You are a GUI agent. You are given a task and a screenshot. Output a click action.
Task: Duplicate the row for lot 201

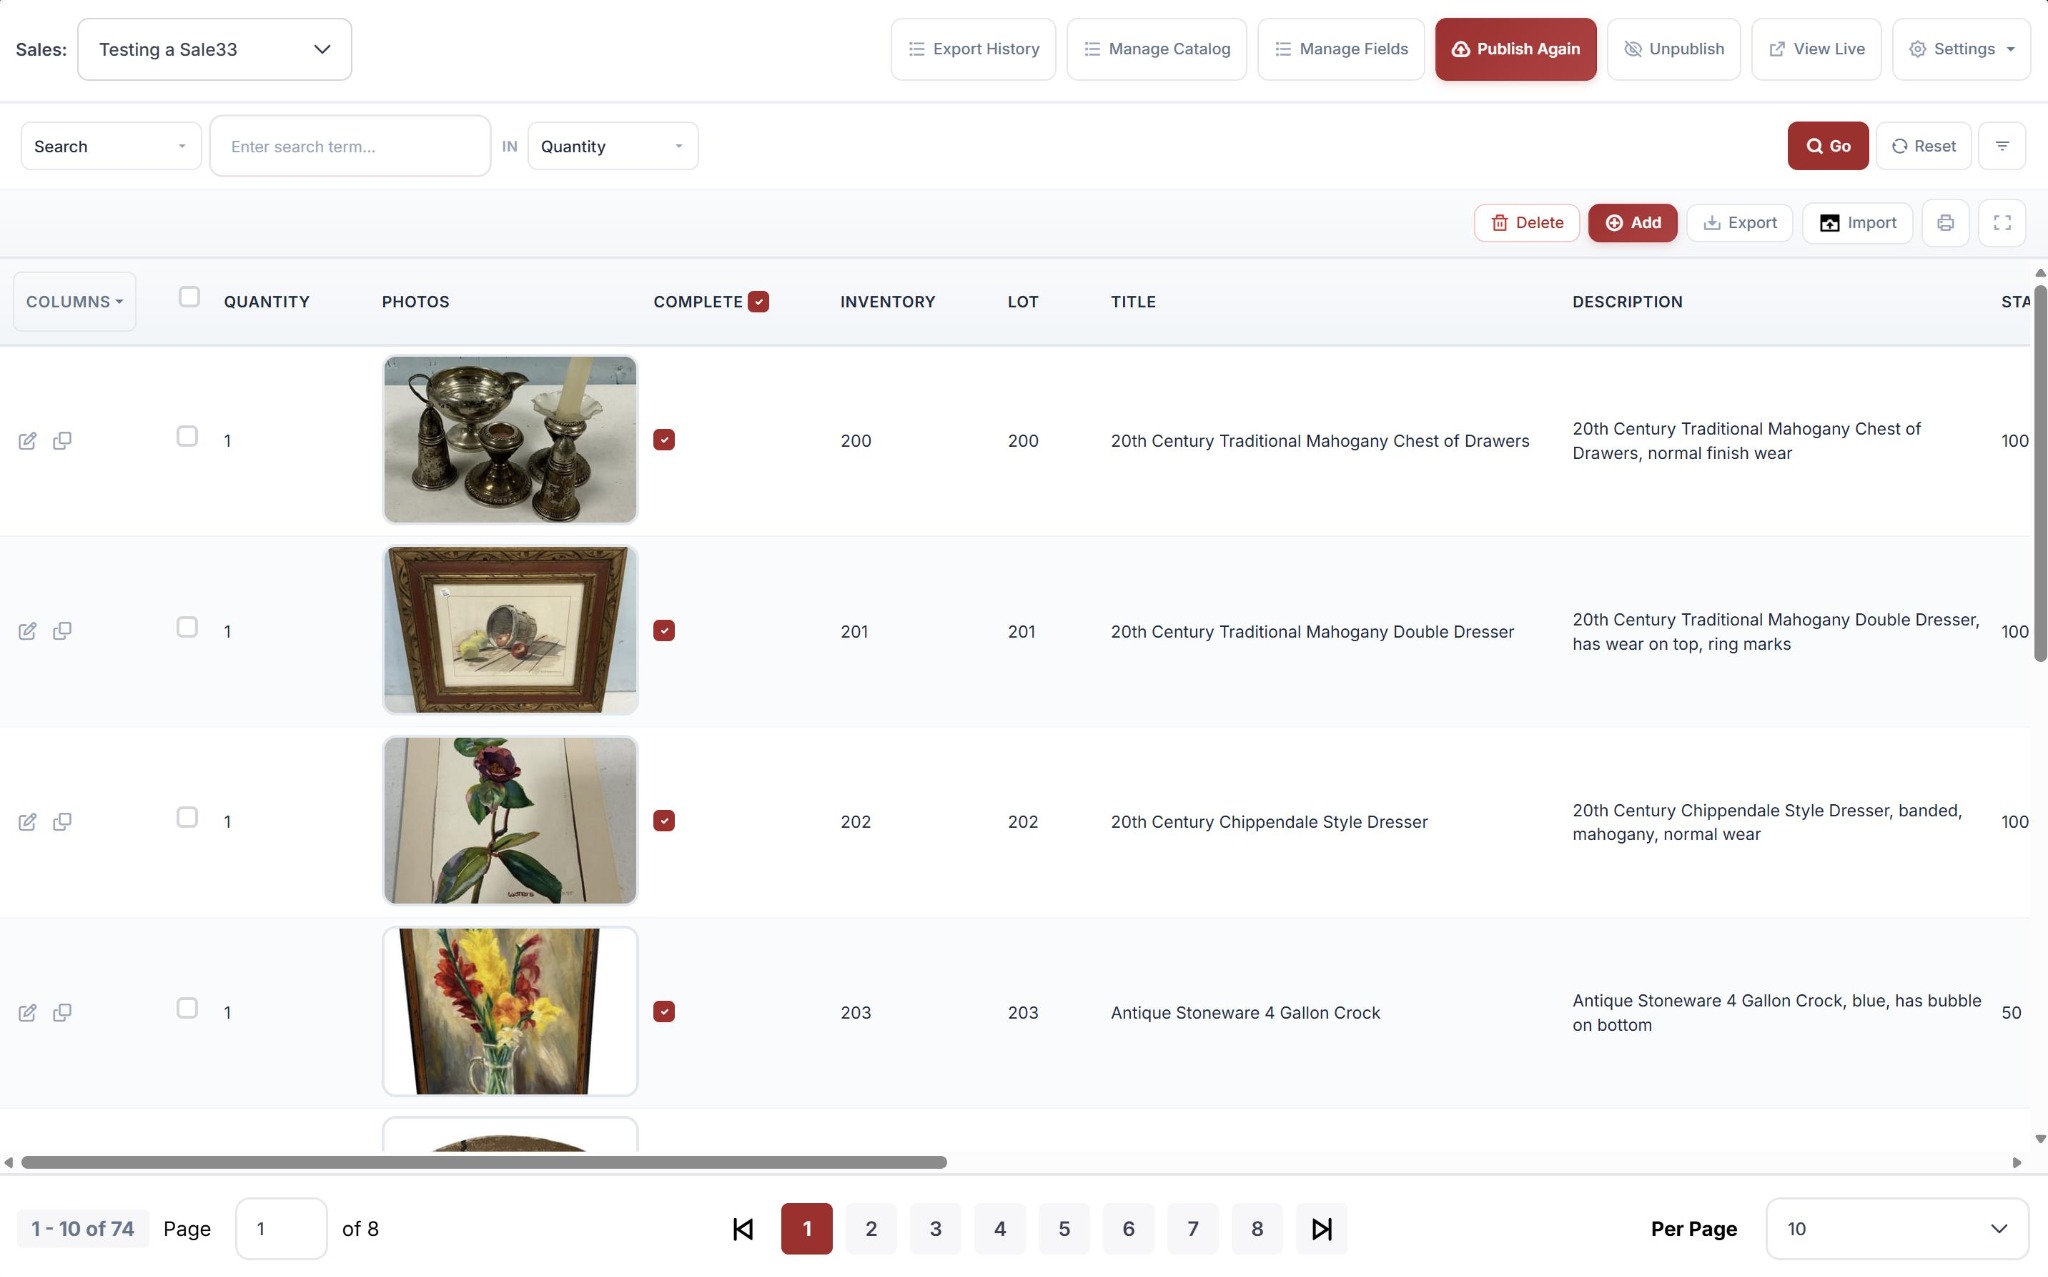[x=62, y=631]
